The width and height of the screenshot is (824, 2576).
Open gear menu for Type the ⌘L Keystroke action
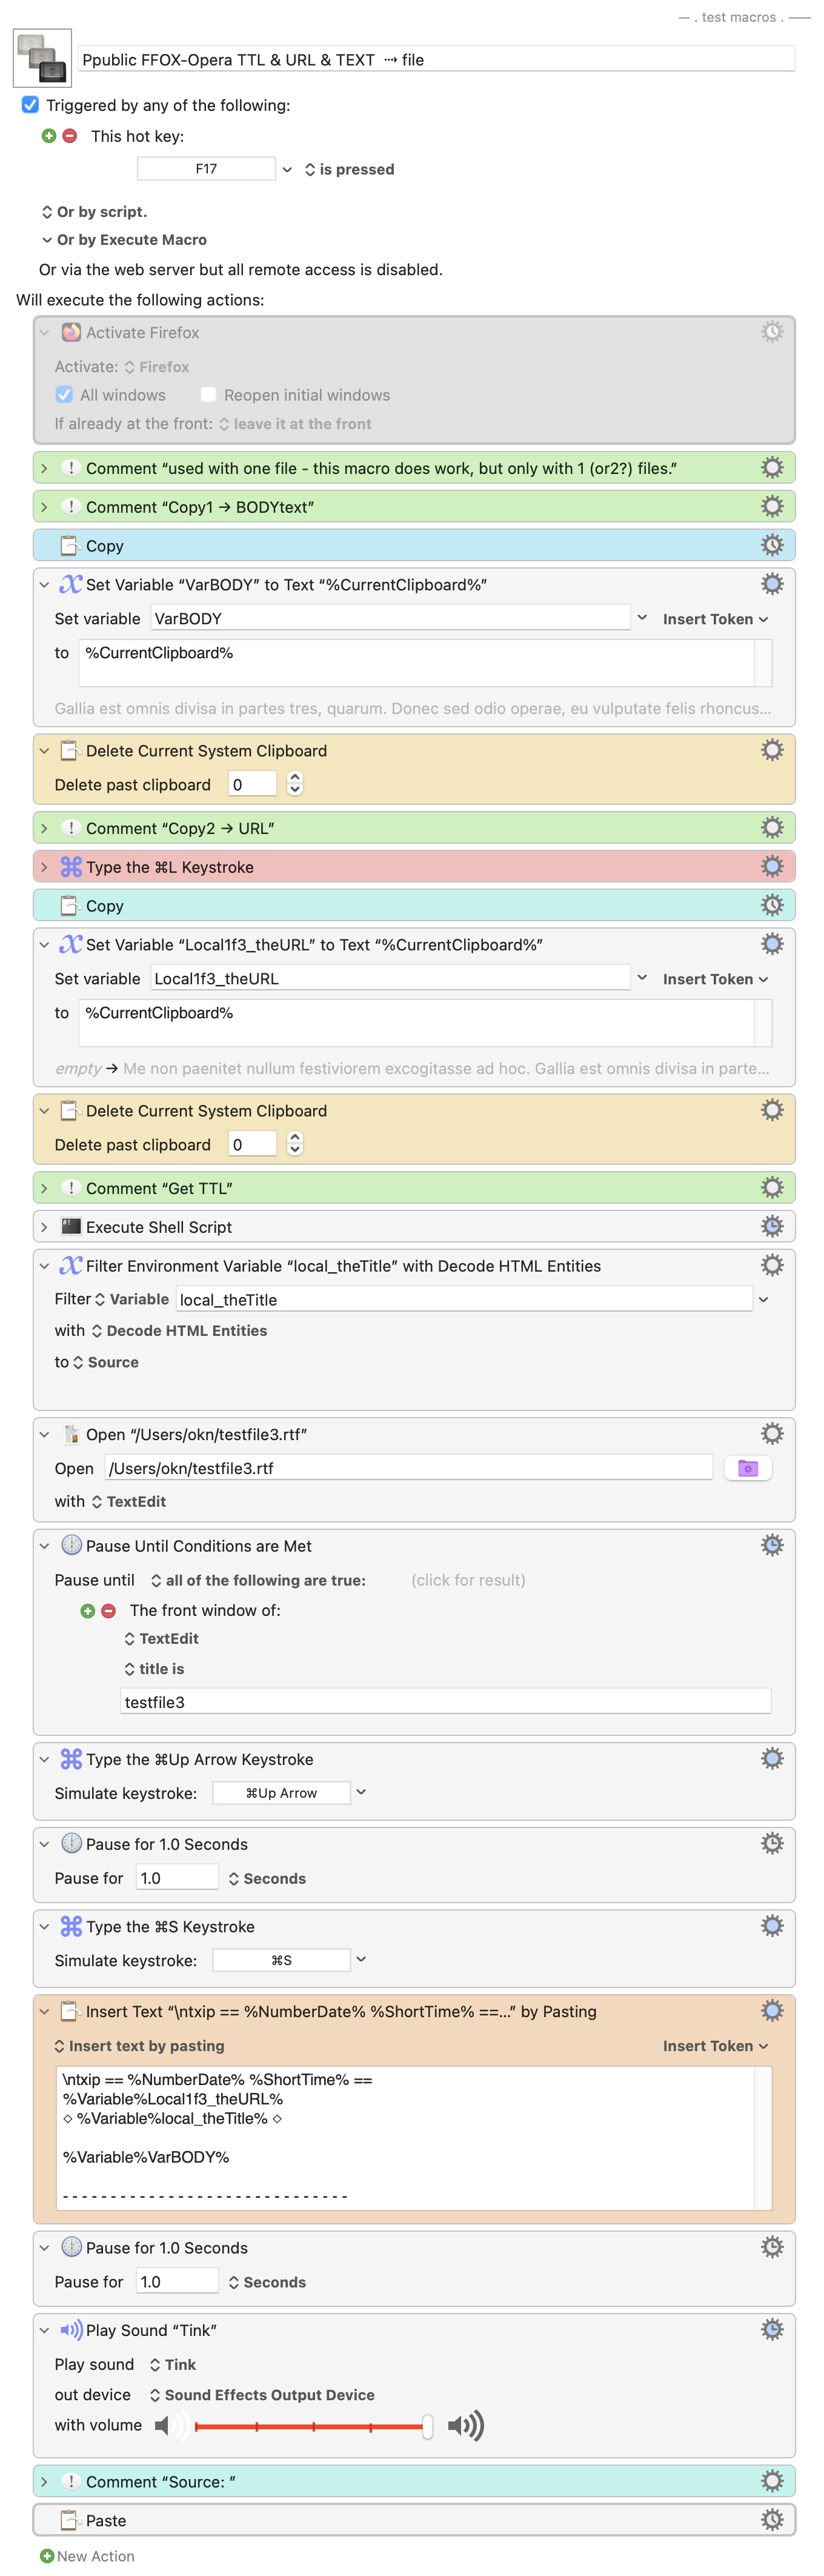pyautogui.click(x=771, y=866)
